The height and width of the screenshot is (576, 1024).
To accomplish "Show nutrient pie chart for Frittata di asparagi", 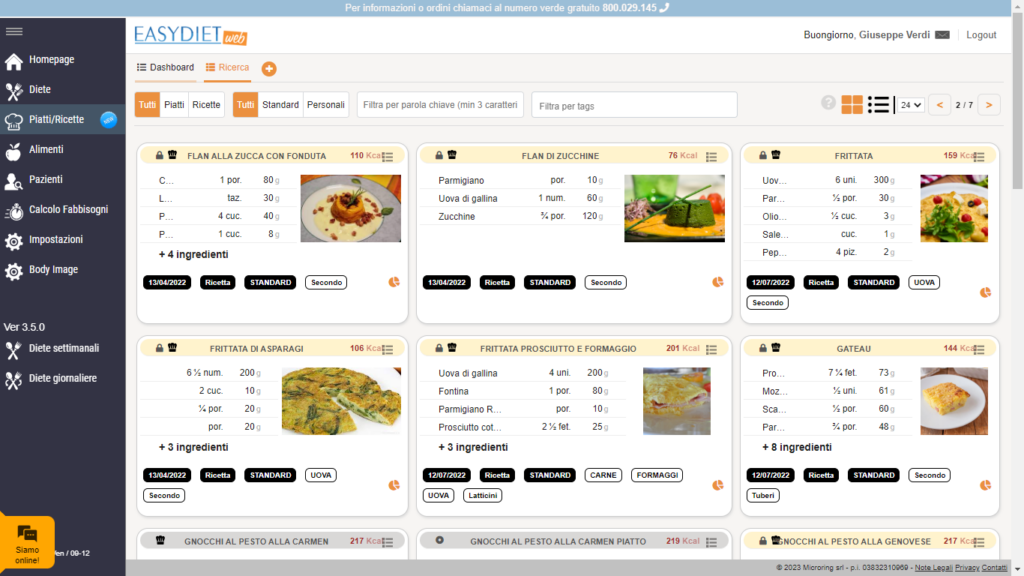I will pyautogui.click(x=394, y=485).
